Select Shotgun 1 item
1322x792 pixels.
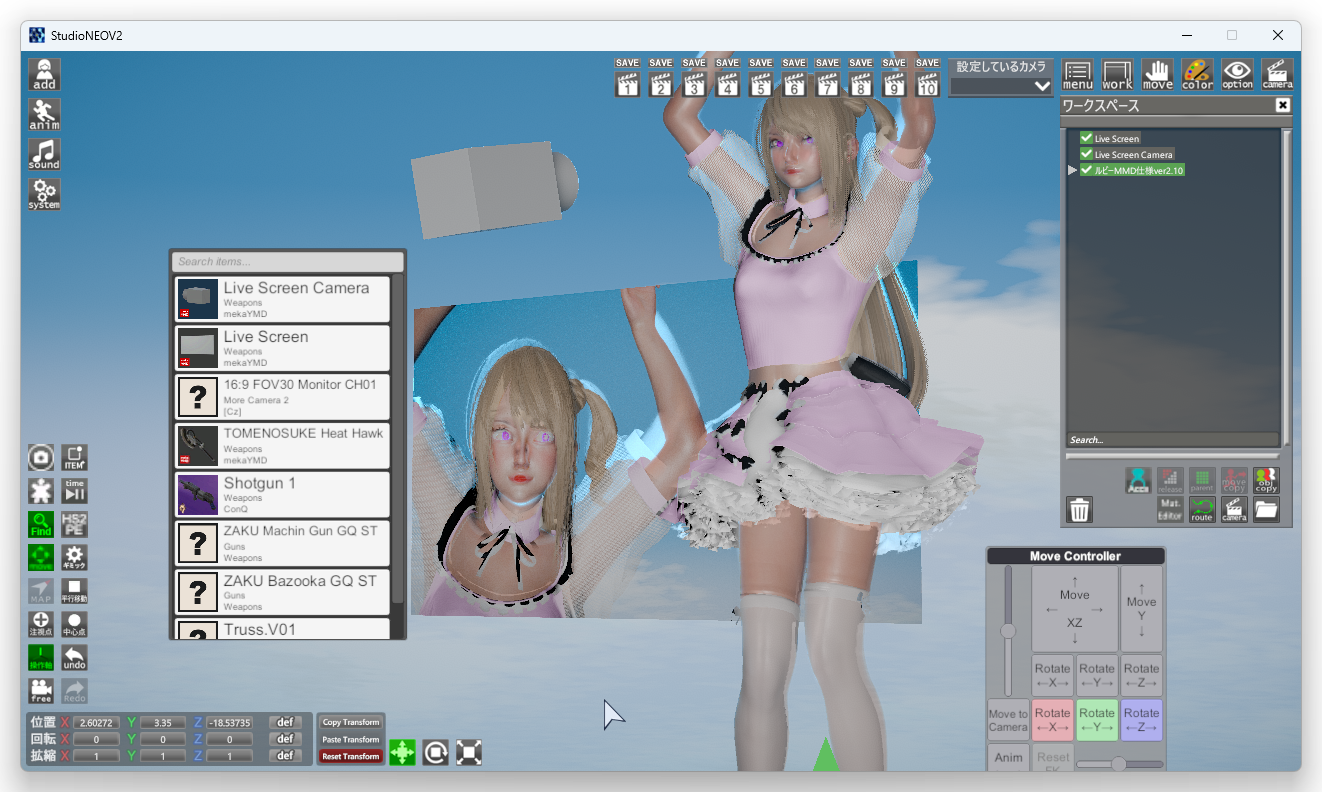click(282, 495)
